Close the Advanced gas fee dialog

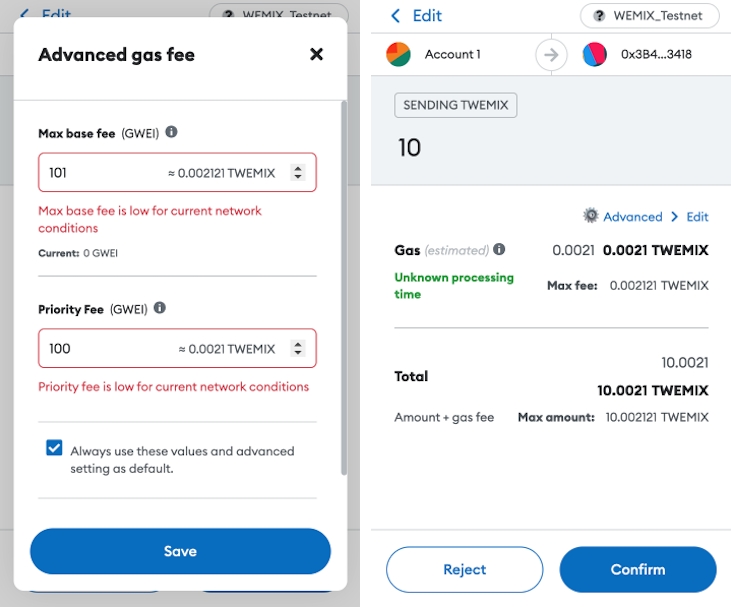coord(316,54)
